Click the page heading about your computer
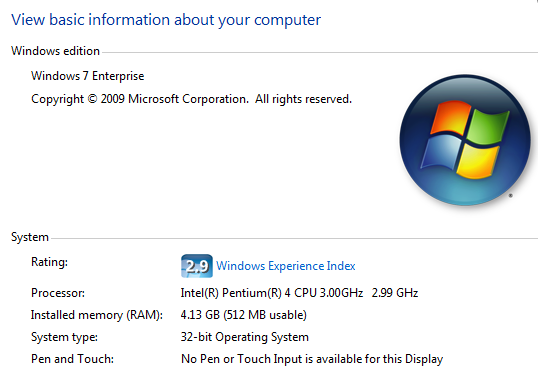538x382 pixels. (166, 20)
